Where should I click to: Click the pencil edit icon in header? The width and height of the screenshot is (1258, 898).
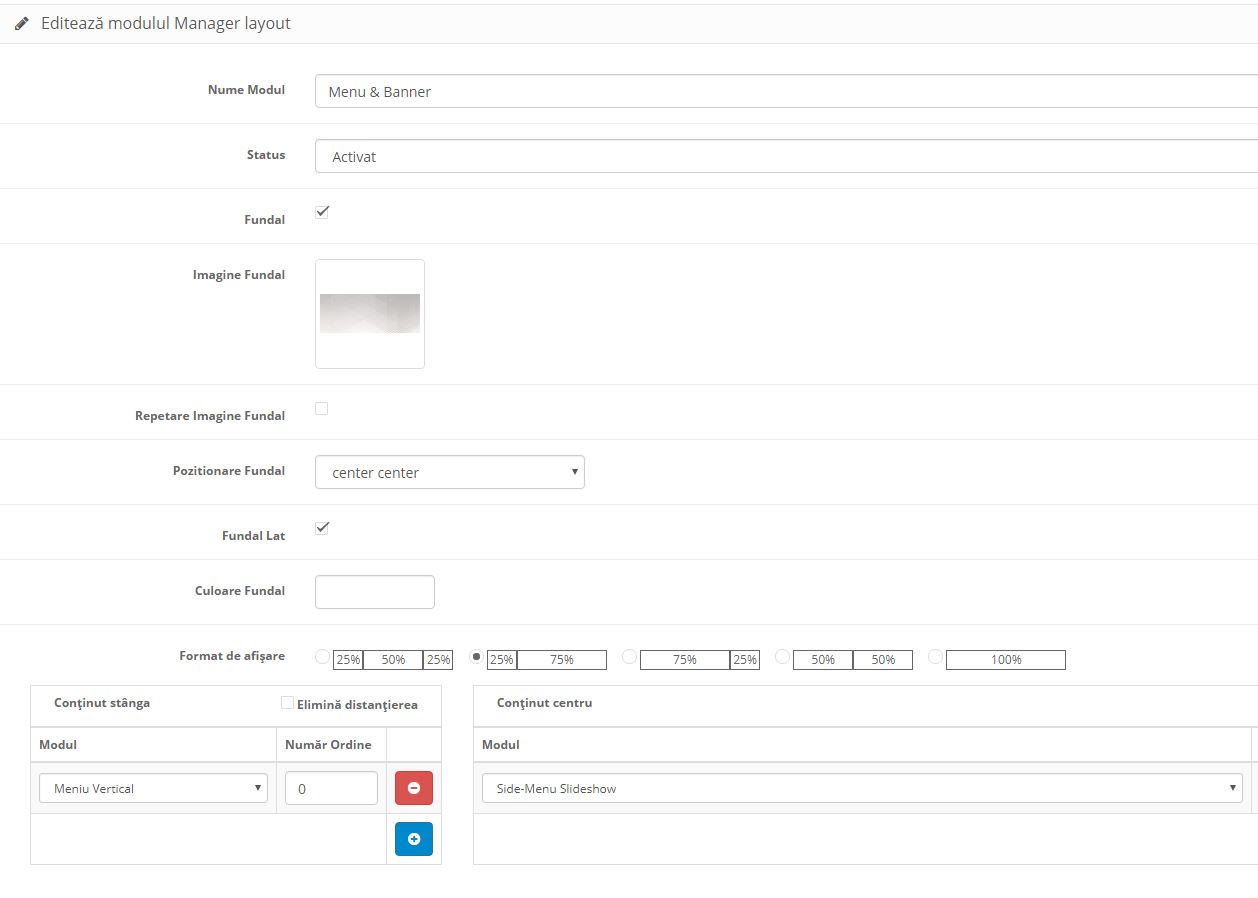22,23
